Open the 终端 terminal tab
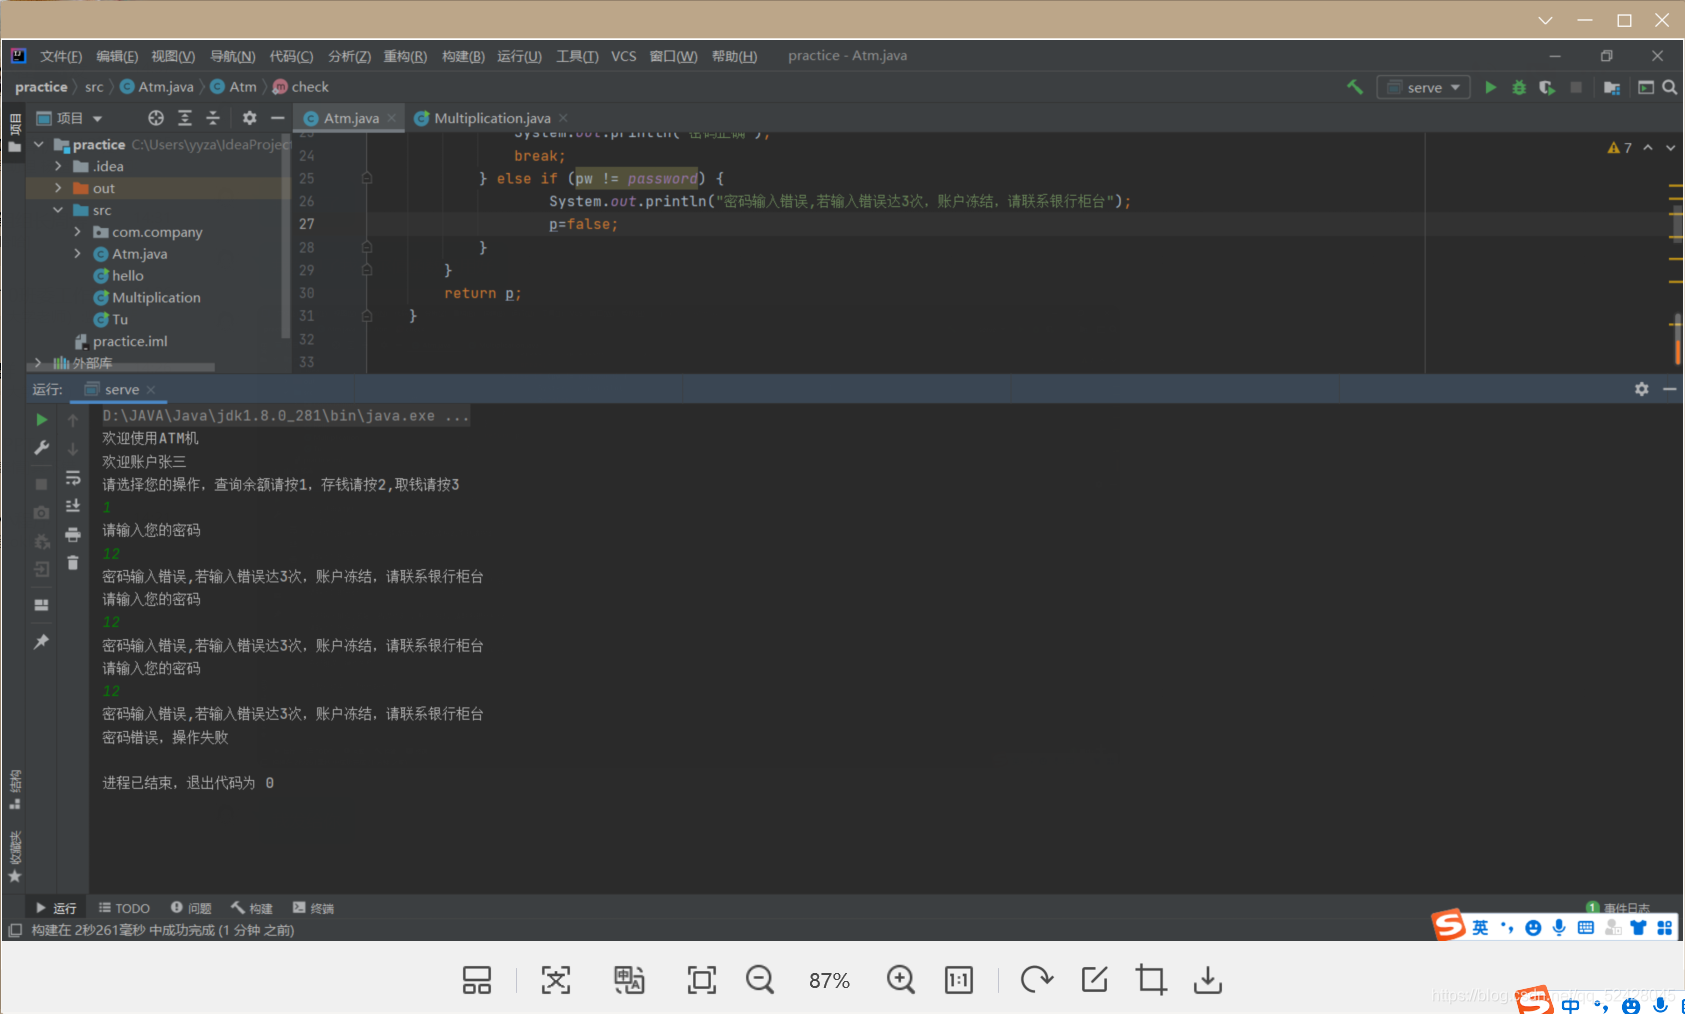 coord(313,908)
